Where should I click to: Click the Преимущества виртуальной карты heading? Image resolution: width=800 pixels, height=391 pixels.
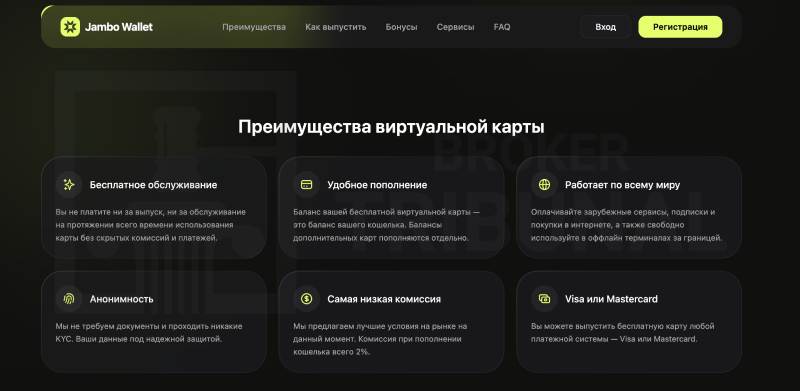point(391,127)
